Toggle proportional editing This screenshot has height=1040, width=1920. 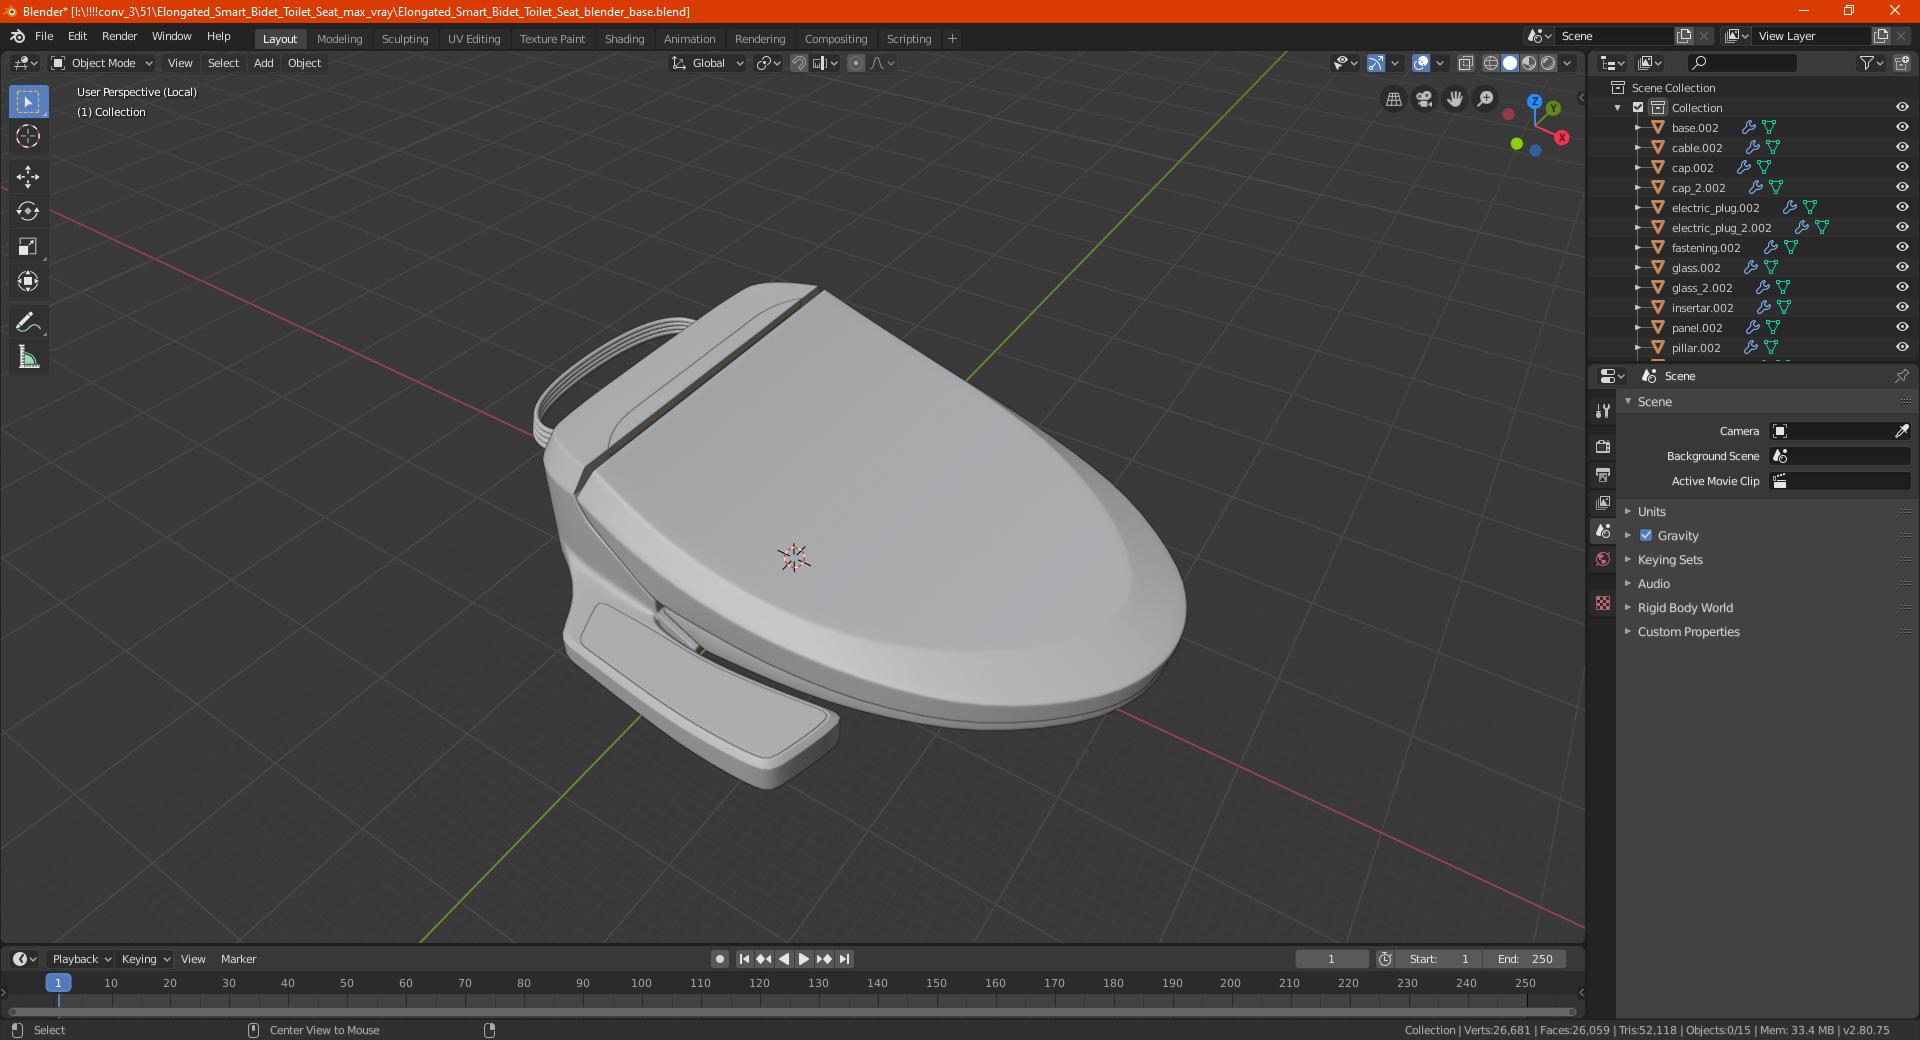click(x=856, y=63)
